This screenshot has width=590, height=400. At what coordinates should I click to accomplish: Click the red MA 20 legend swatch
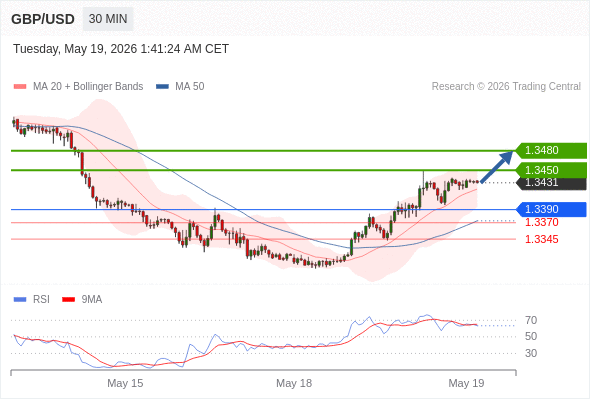[20, 87]
